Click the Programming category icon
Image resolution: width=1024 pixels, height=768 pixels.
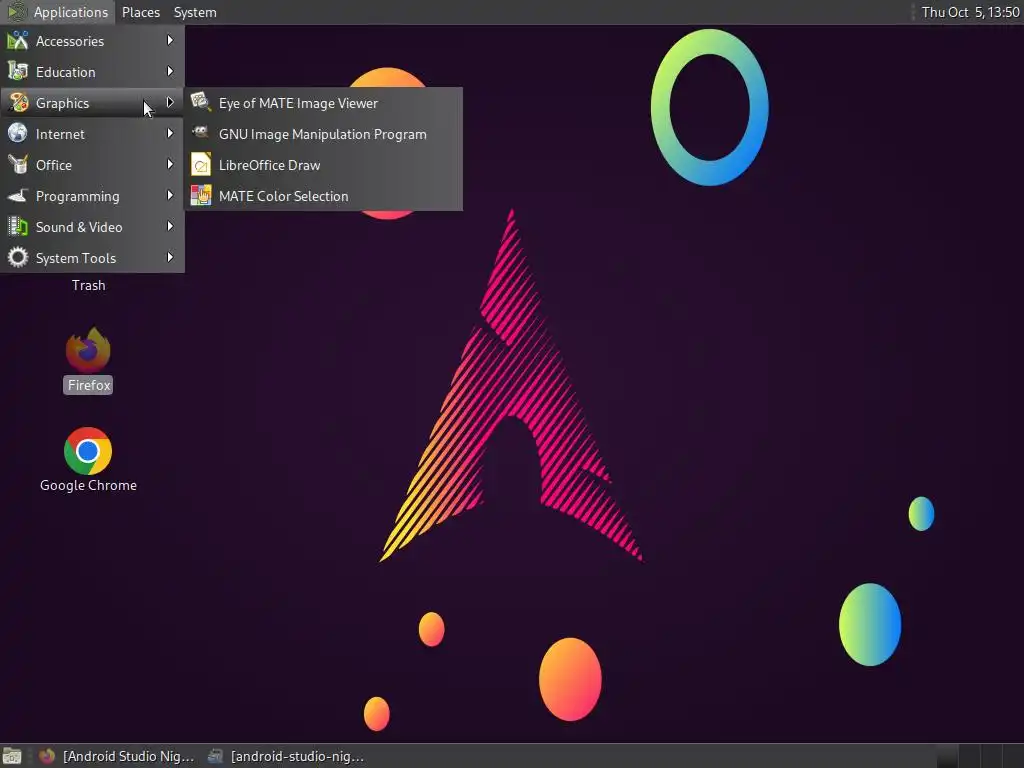coord(18,195)
